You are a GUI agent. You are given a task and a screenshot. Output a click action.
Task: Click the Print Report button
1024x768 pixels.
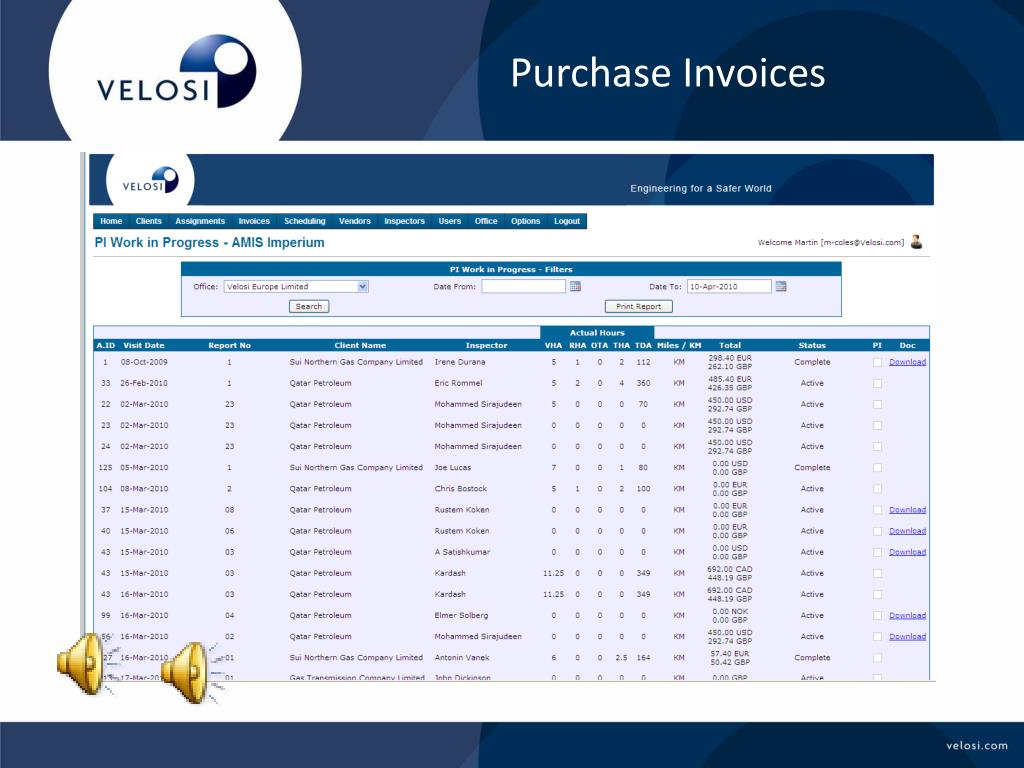639,306
